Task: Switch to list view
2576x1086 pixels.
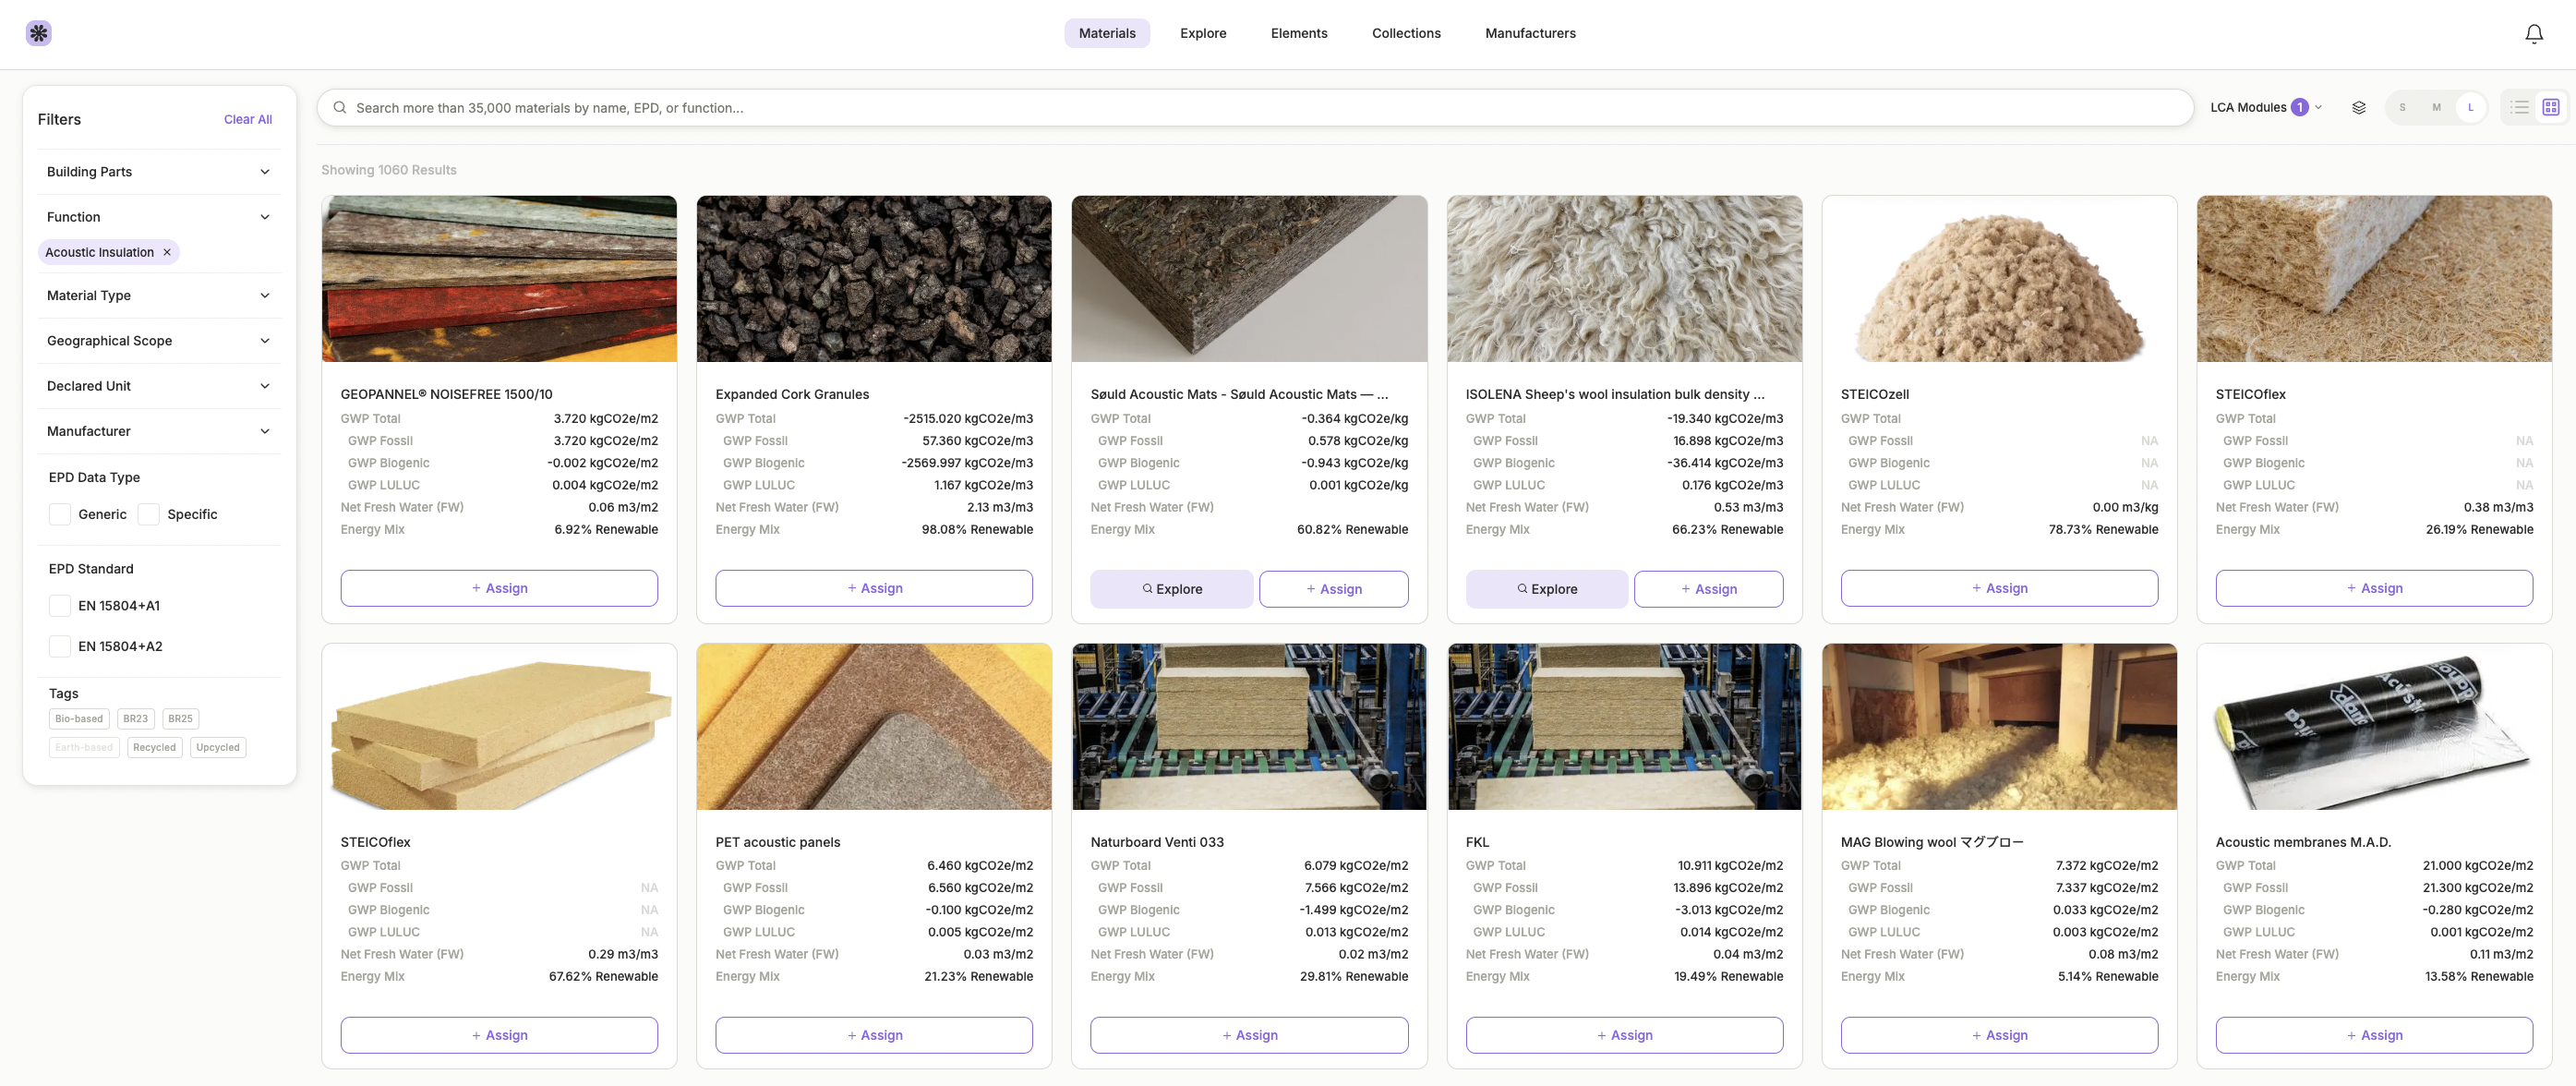Action: 2519,108
